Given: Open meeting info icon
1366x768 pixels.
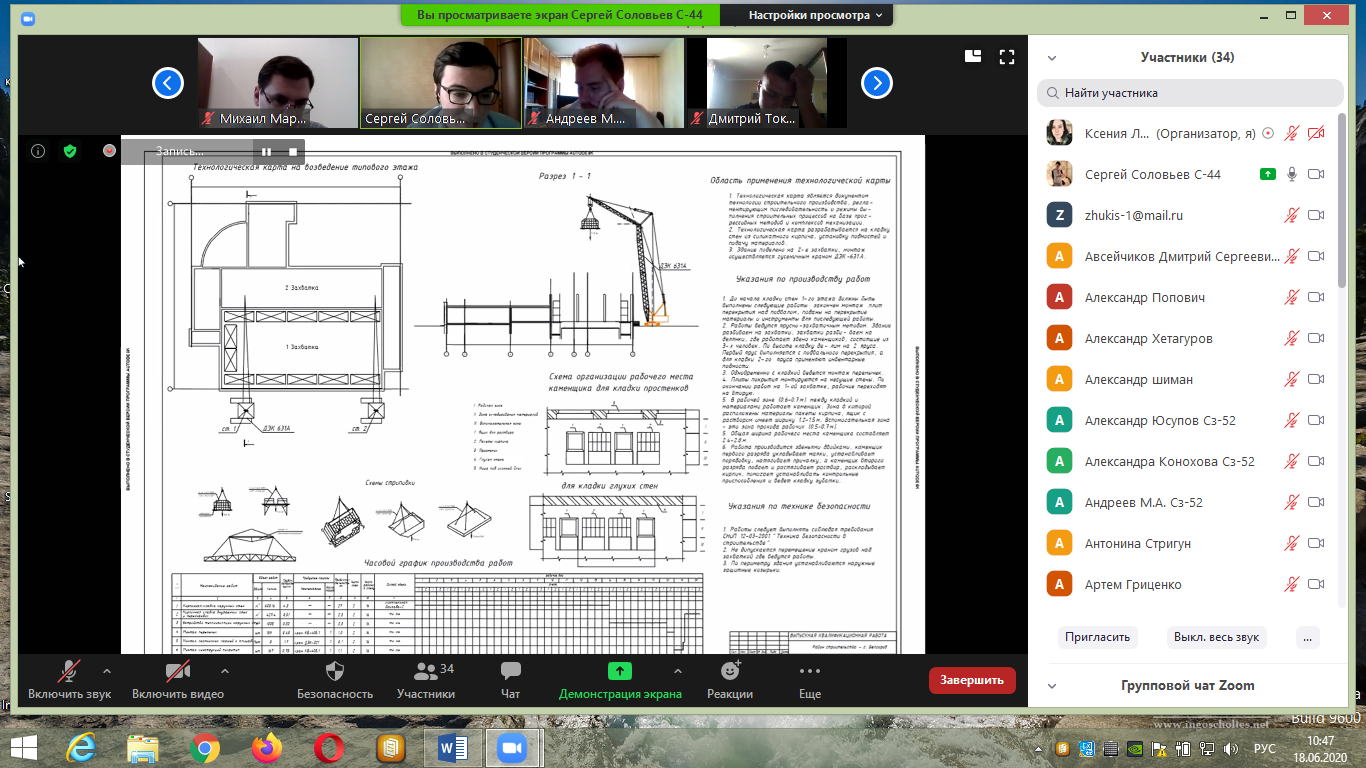Looking at the screenshot, I should tap(38, 151).
